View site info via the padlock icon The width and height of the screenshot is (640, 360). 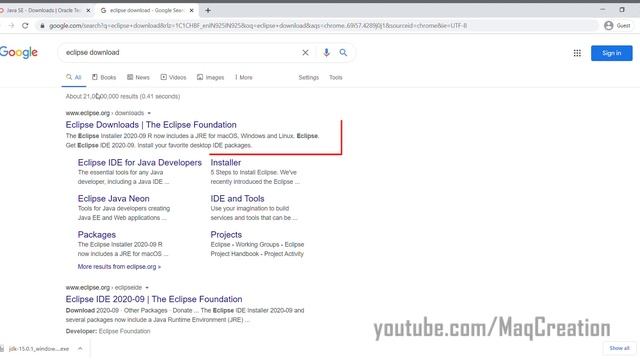pos(42,26)
